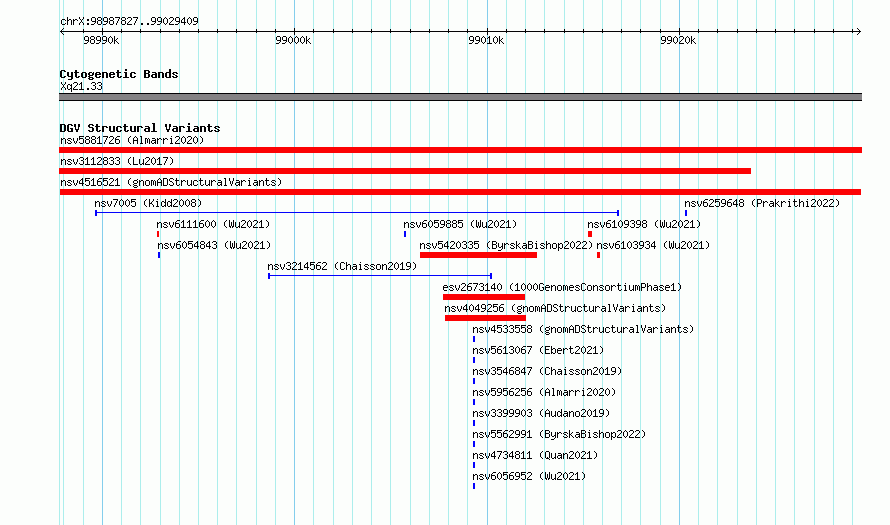Click the 99020k ruler label
The height and width of the screenshot is (525, 890).
(x=678, y=40)
